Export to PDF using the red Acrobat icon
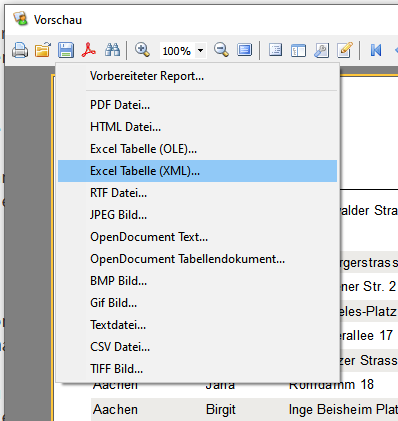 pyautogui.click(x=89, y=51)
